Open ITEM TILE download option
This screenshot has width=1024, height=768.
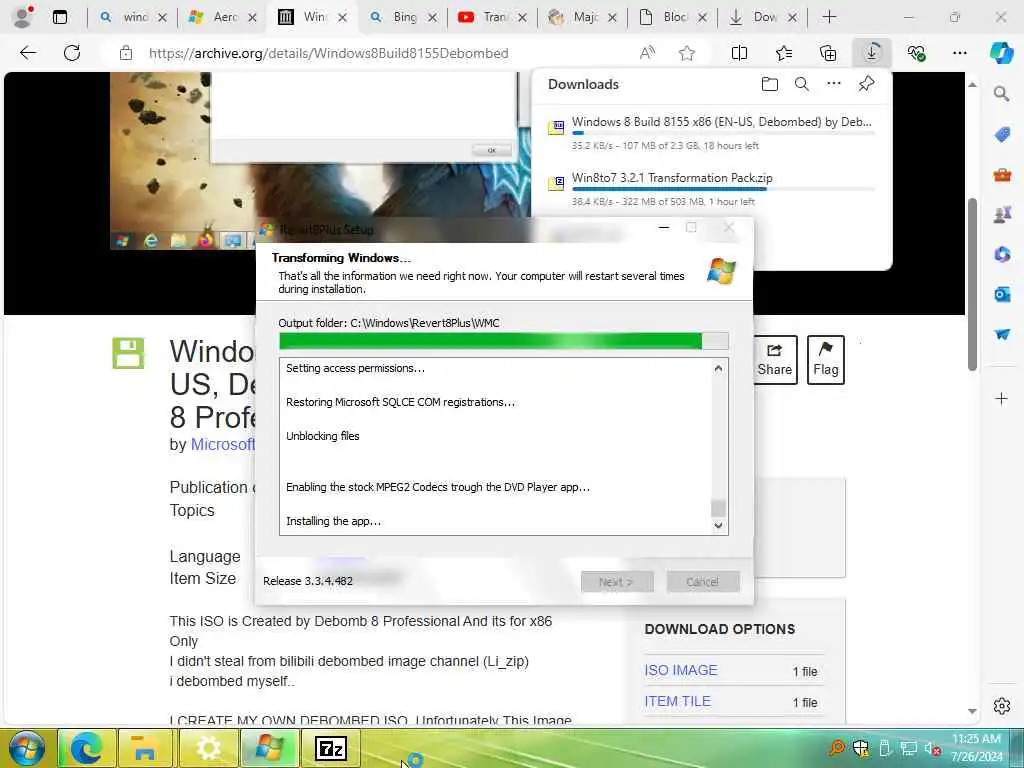tap(677, 701)
